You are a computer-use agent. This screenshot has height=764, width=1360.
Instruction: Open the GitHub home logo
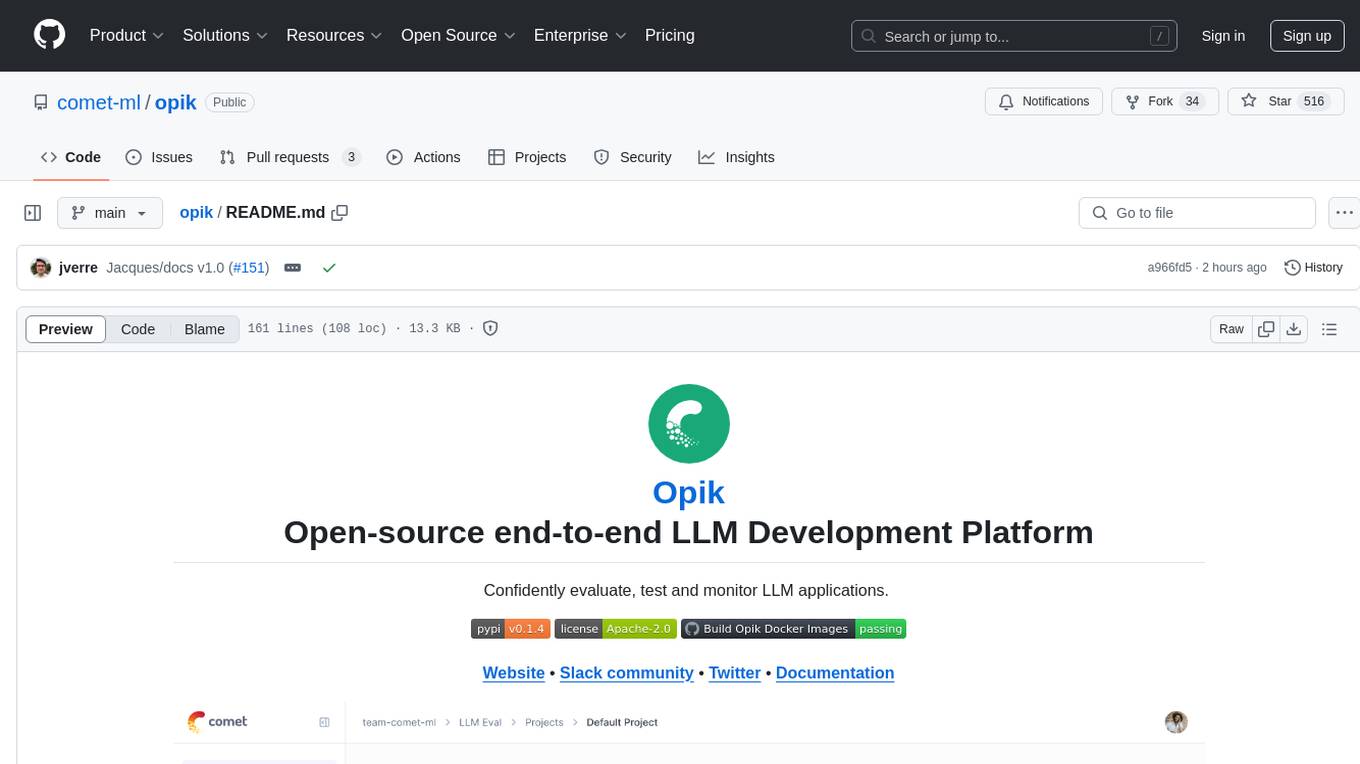click(x=50, y=35)
